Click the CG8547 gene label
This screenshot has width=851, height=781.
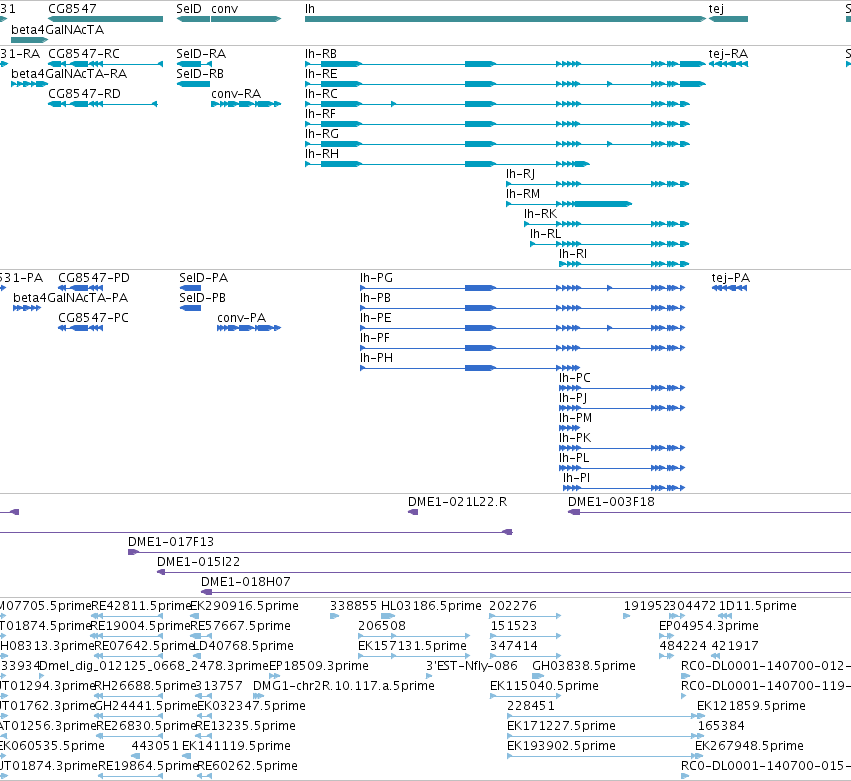pos(72,9)
